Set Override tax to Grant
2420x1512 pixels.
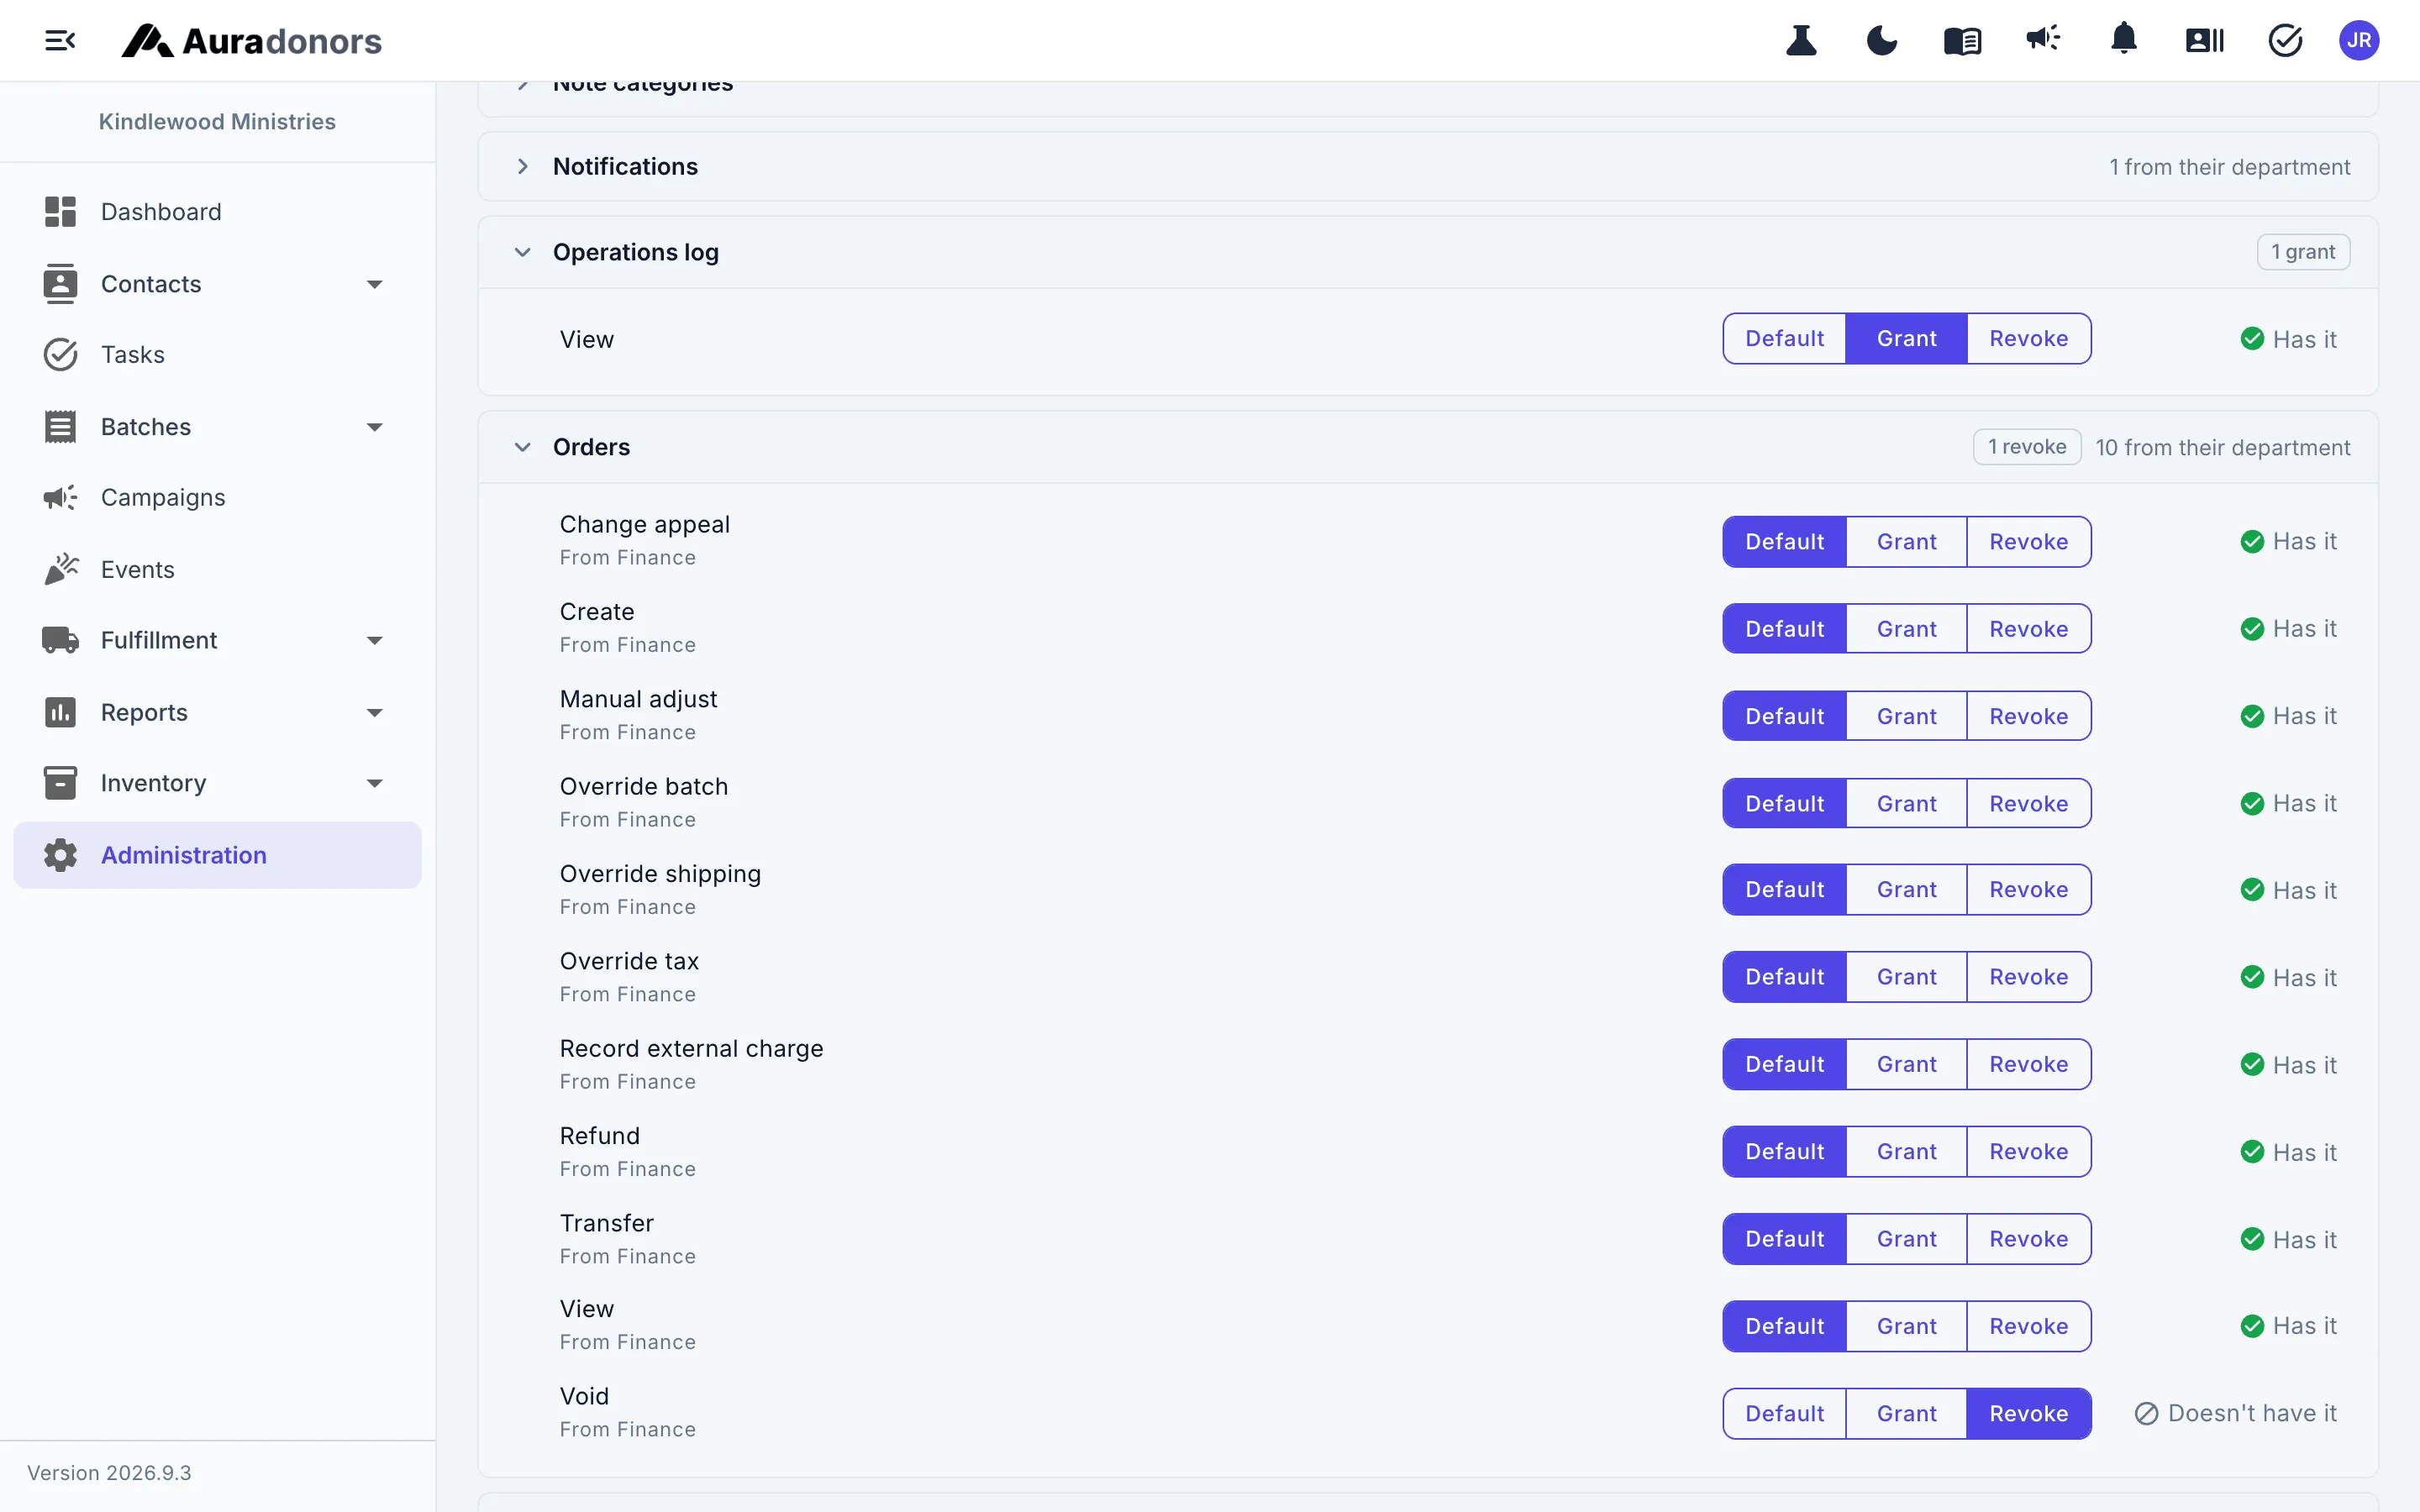pos(1906,977)
